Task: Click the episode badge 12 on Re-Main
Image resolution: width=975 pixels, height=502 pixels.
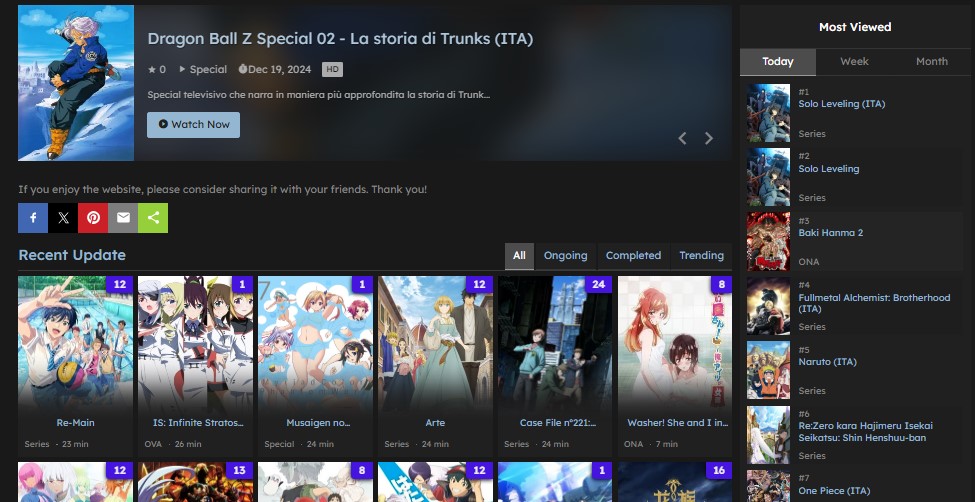Action: (119, 284)
